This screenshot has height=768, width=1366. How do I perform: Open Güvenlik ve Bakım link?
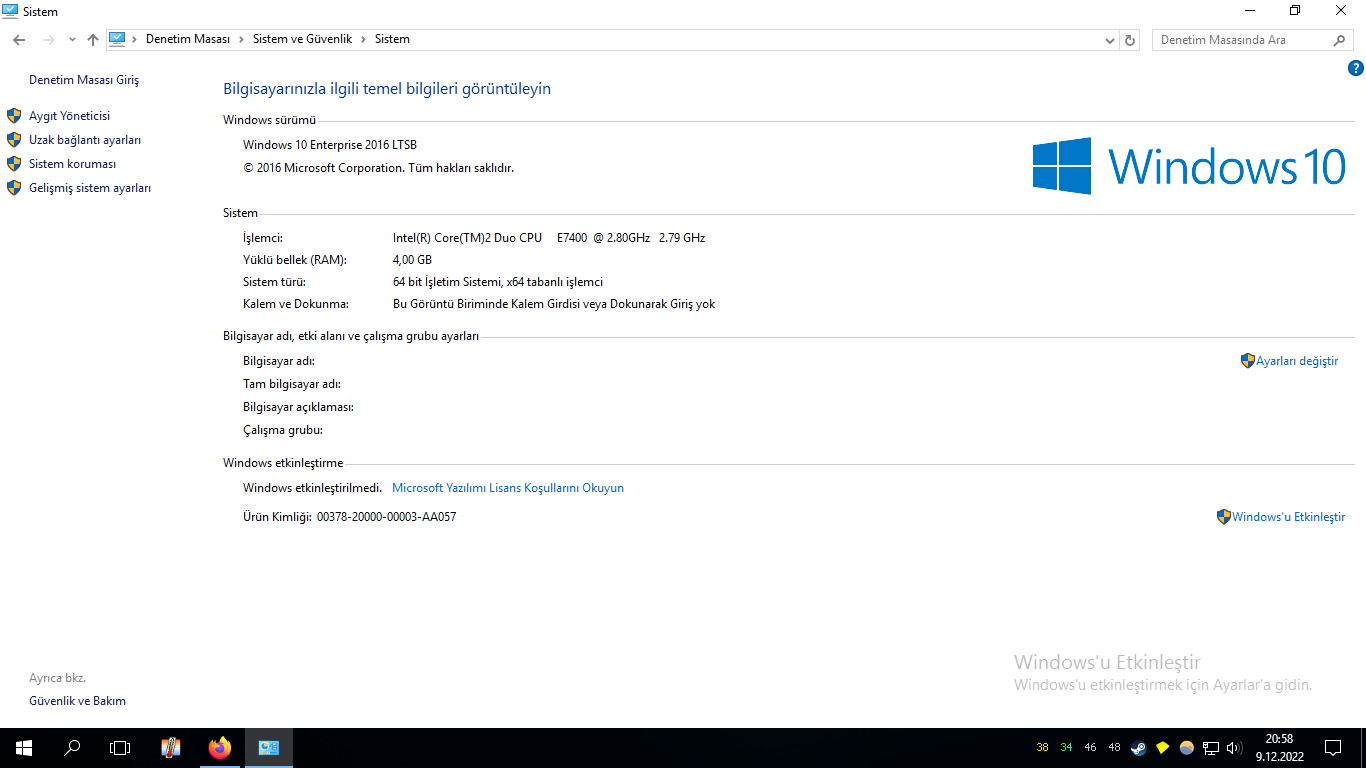[77, 701]
